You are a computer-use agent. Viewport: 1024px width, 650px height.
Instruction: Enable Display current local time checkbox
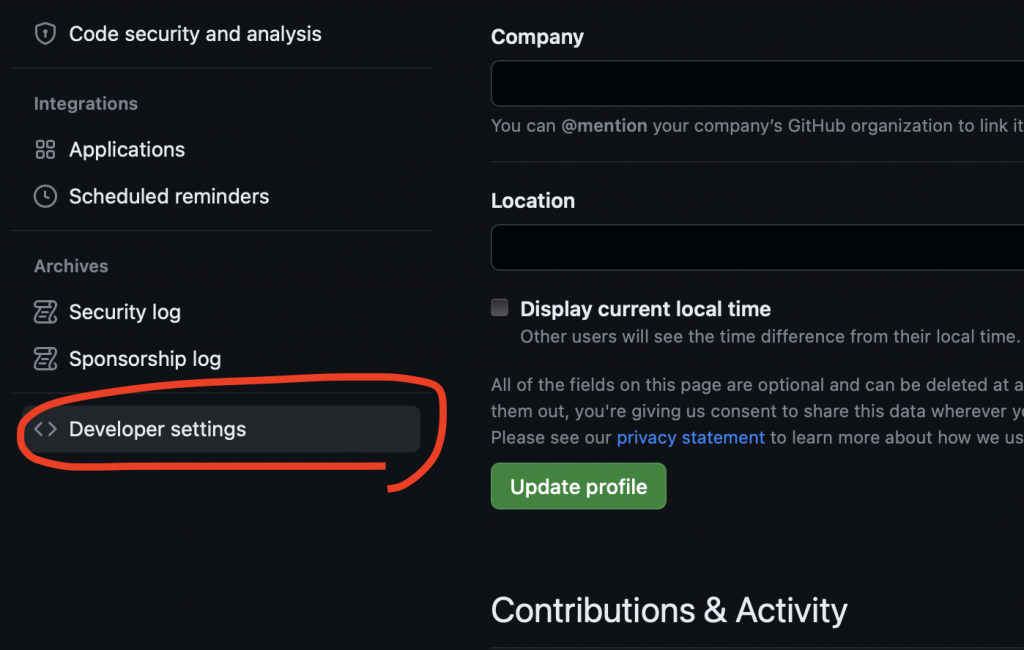point(500,308)
